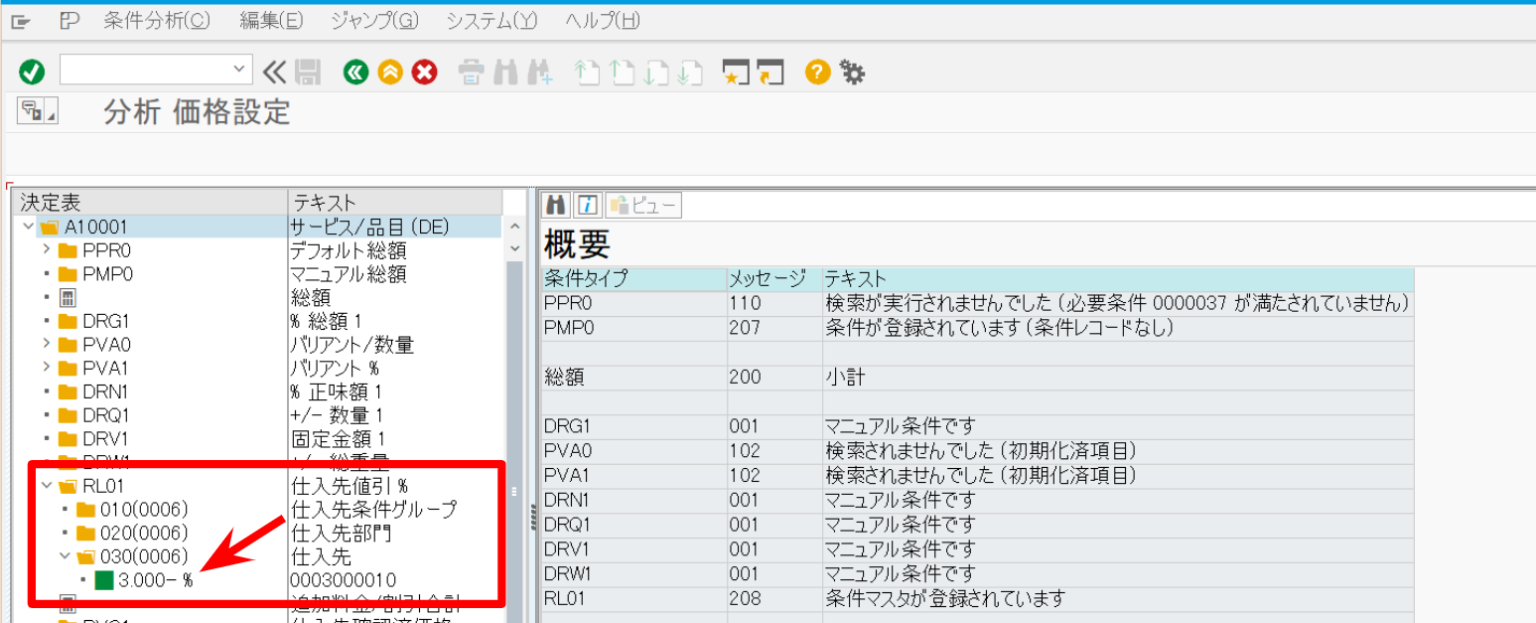
Task: Click the Find Next binoculars-plus icon
Action: tap(540, 72)
